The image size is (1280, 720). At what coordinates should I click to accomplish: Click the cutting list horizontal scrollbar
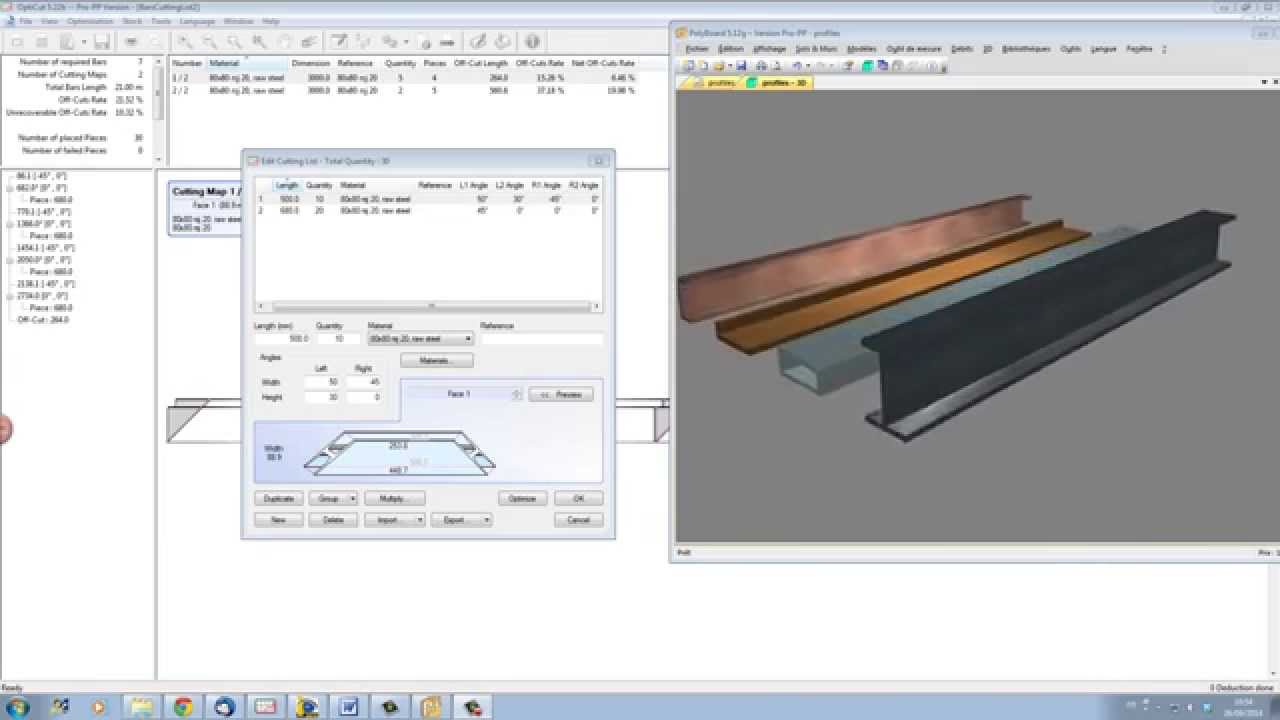tap(430, 307)
